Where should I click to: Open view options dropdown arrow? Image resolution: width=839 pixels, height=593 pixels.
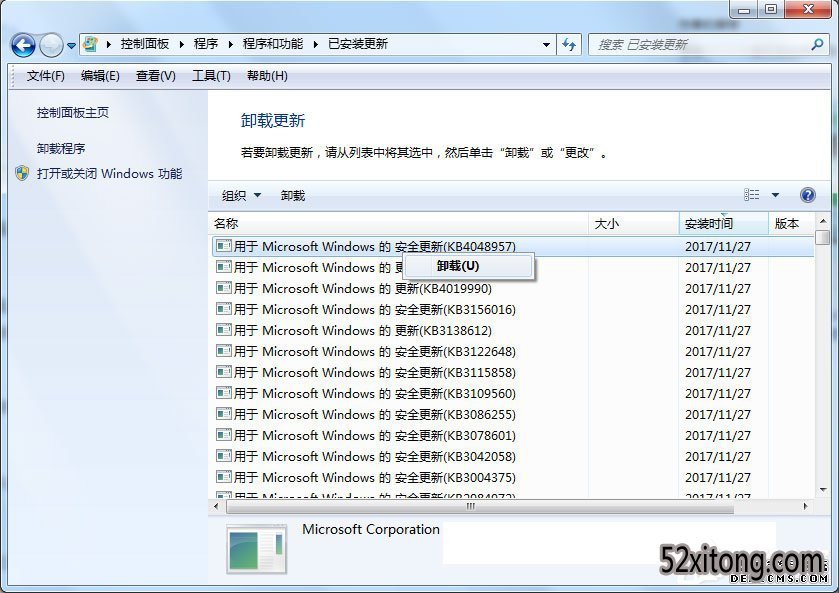pos(775,195)
